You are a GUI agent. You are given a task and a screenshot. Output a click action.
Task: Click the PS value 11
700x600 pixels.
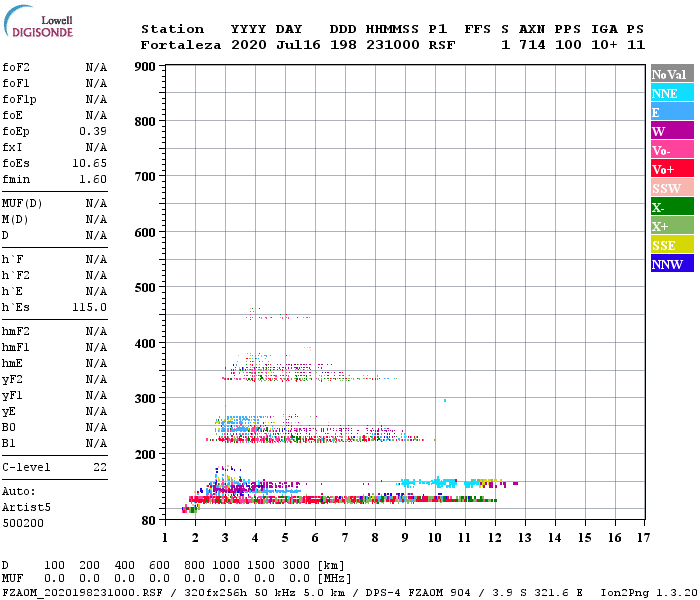click(x=636, y=45)
